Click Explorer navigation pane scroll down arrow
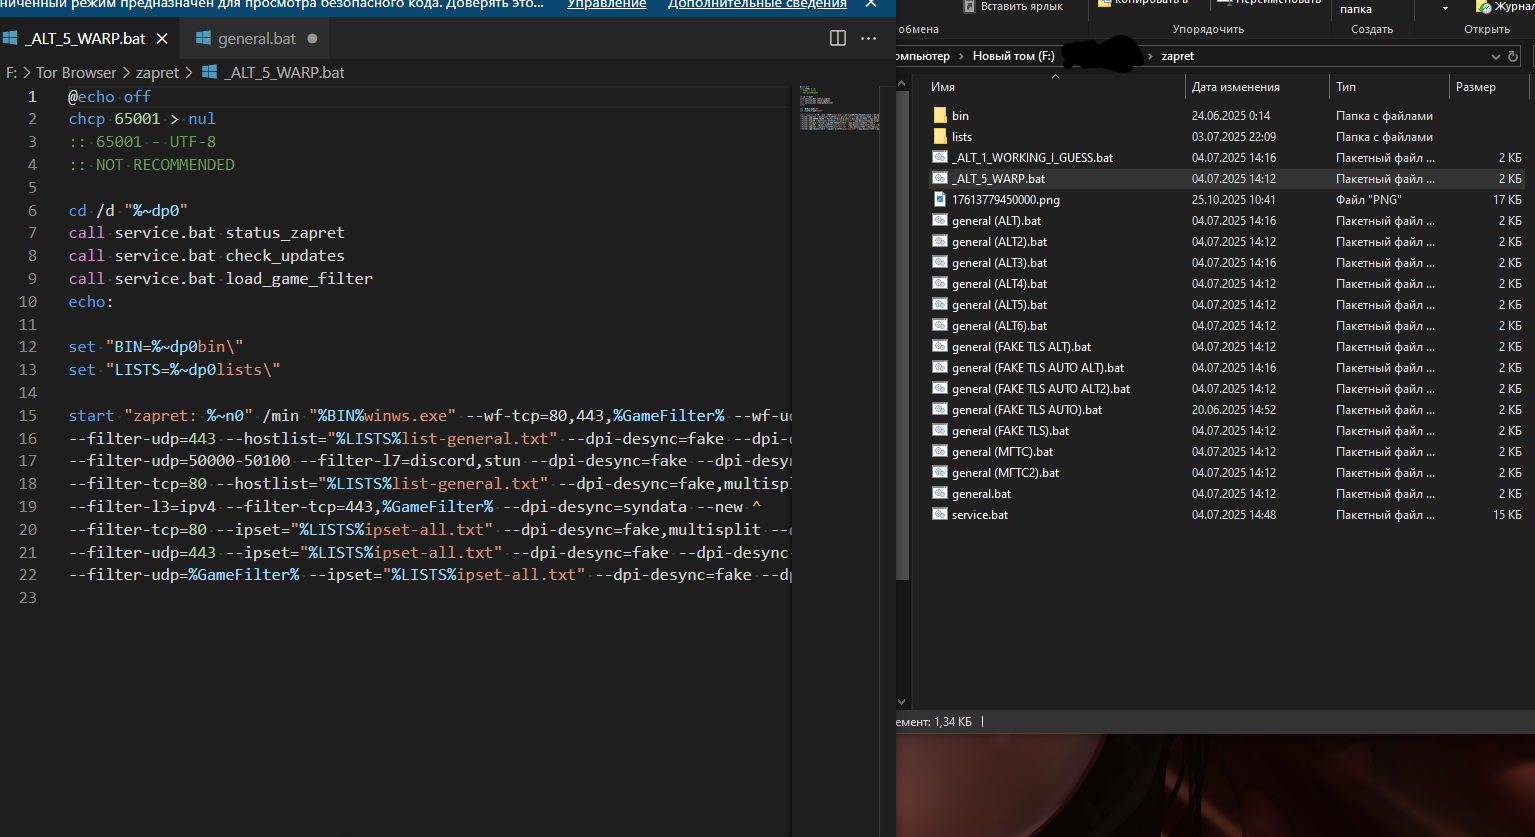 (902, 702)
